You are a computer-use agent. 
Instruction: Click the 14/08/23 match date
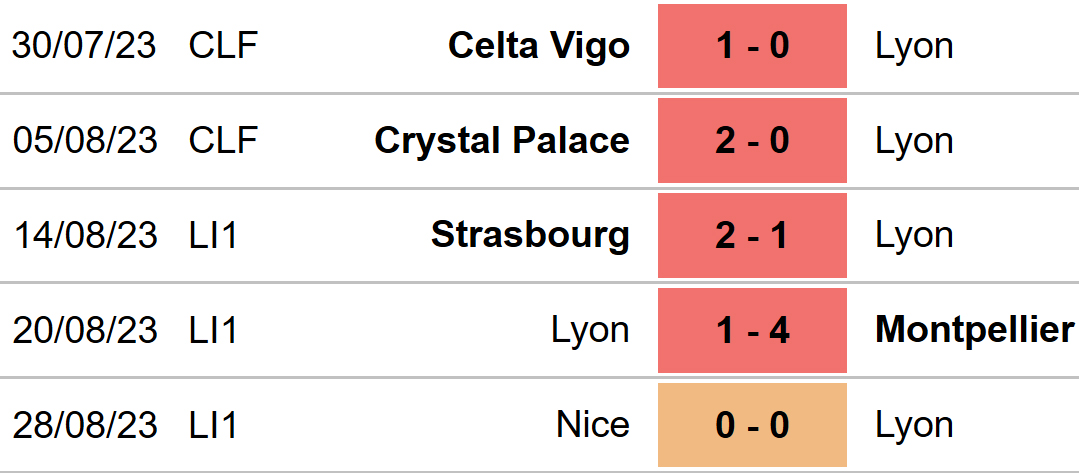tap(85, 235)
